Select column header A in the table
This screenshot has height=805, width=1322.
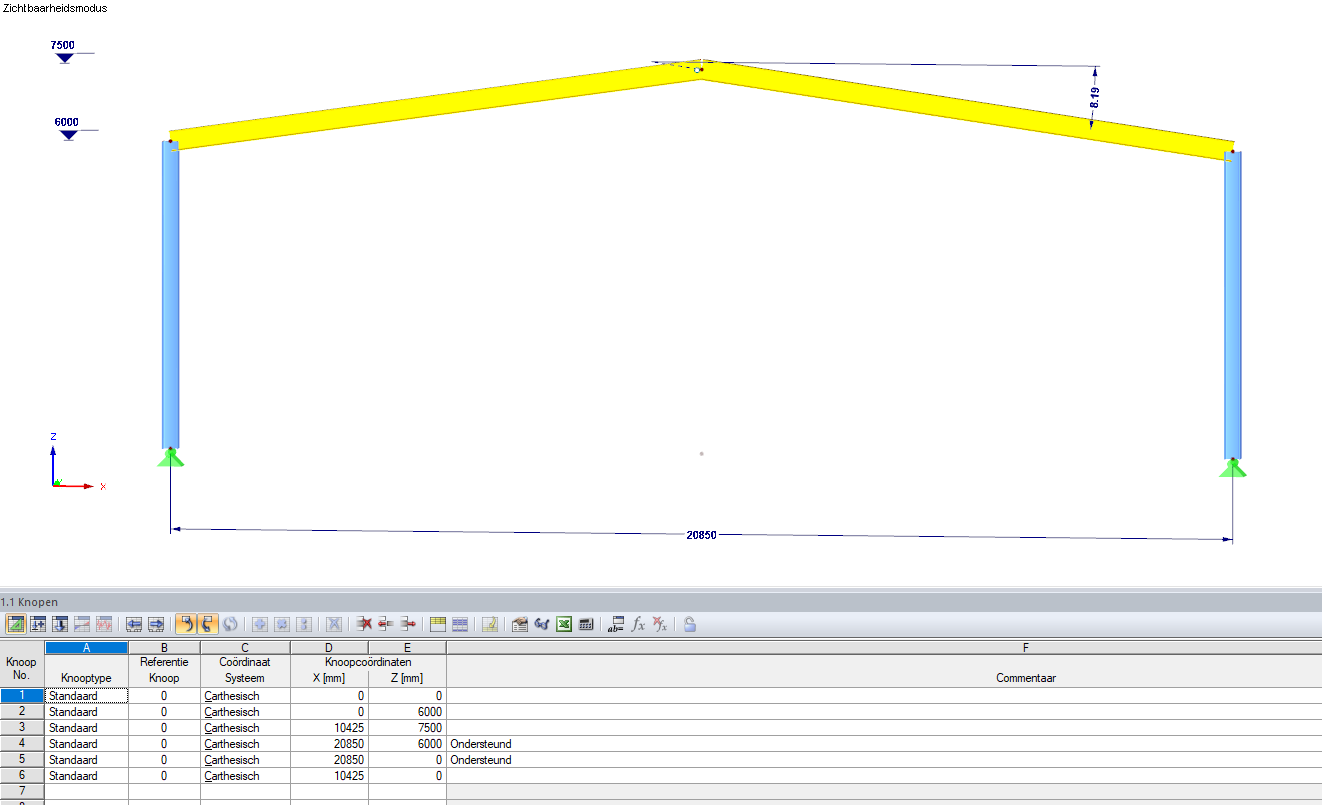(x=86, y=647)
